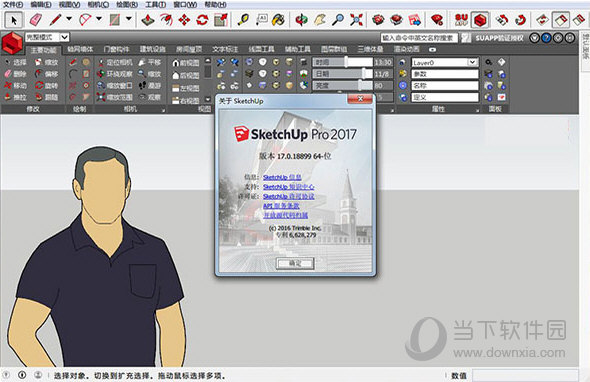Open the SketchUp 知识中心 link
Image resolution: width=590 pixels, height=382 pixels.
289,187
